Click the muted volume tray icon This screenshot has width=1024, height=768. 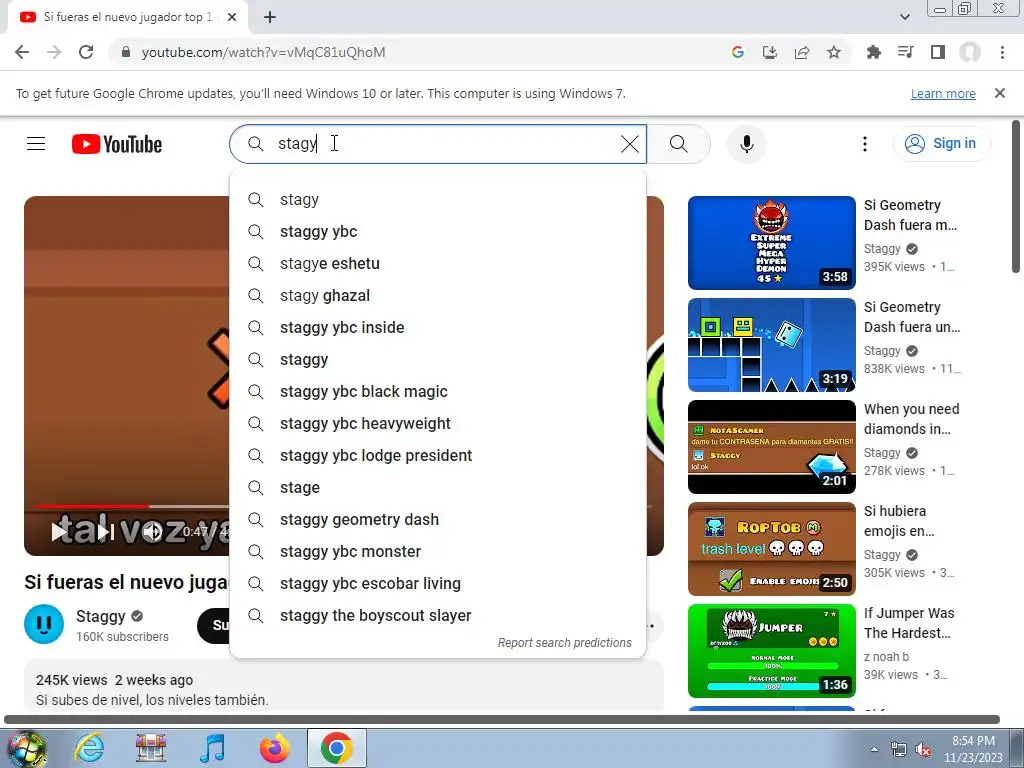[923, 750]
